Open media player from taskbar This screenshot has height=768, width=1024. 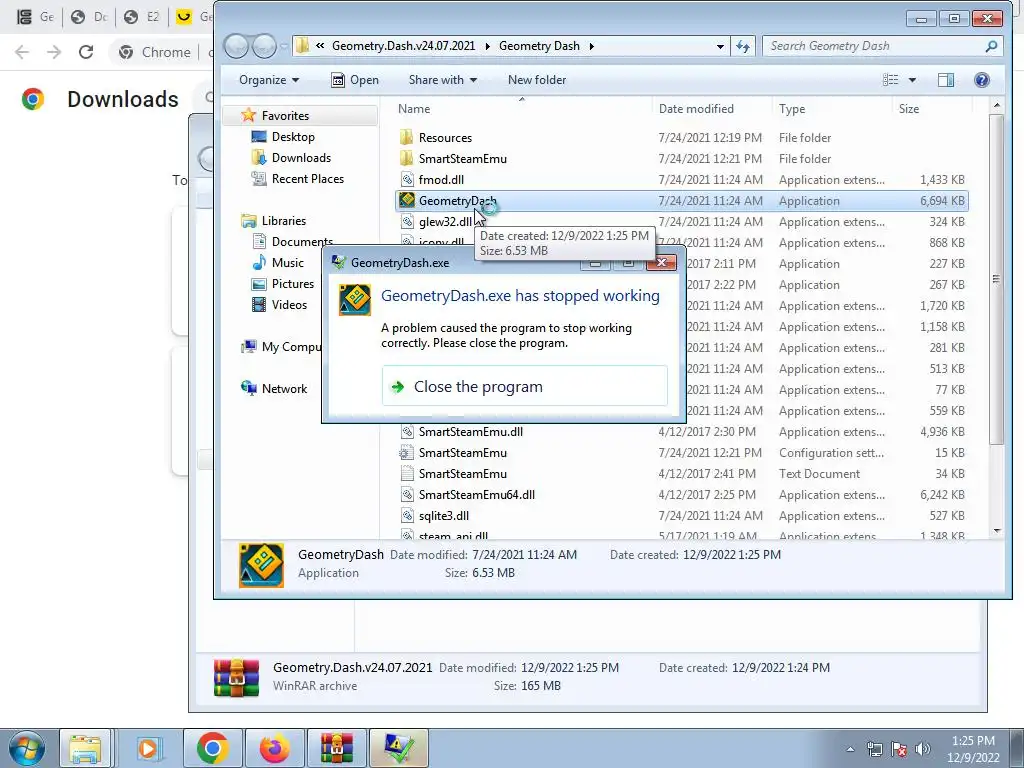[148, 748]
